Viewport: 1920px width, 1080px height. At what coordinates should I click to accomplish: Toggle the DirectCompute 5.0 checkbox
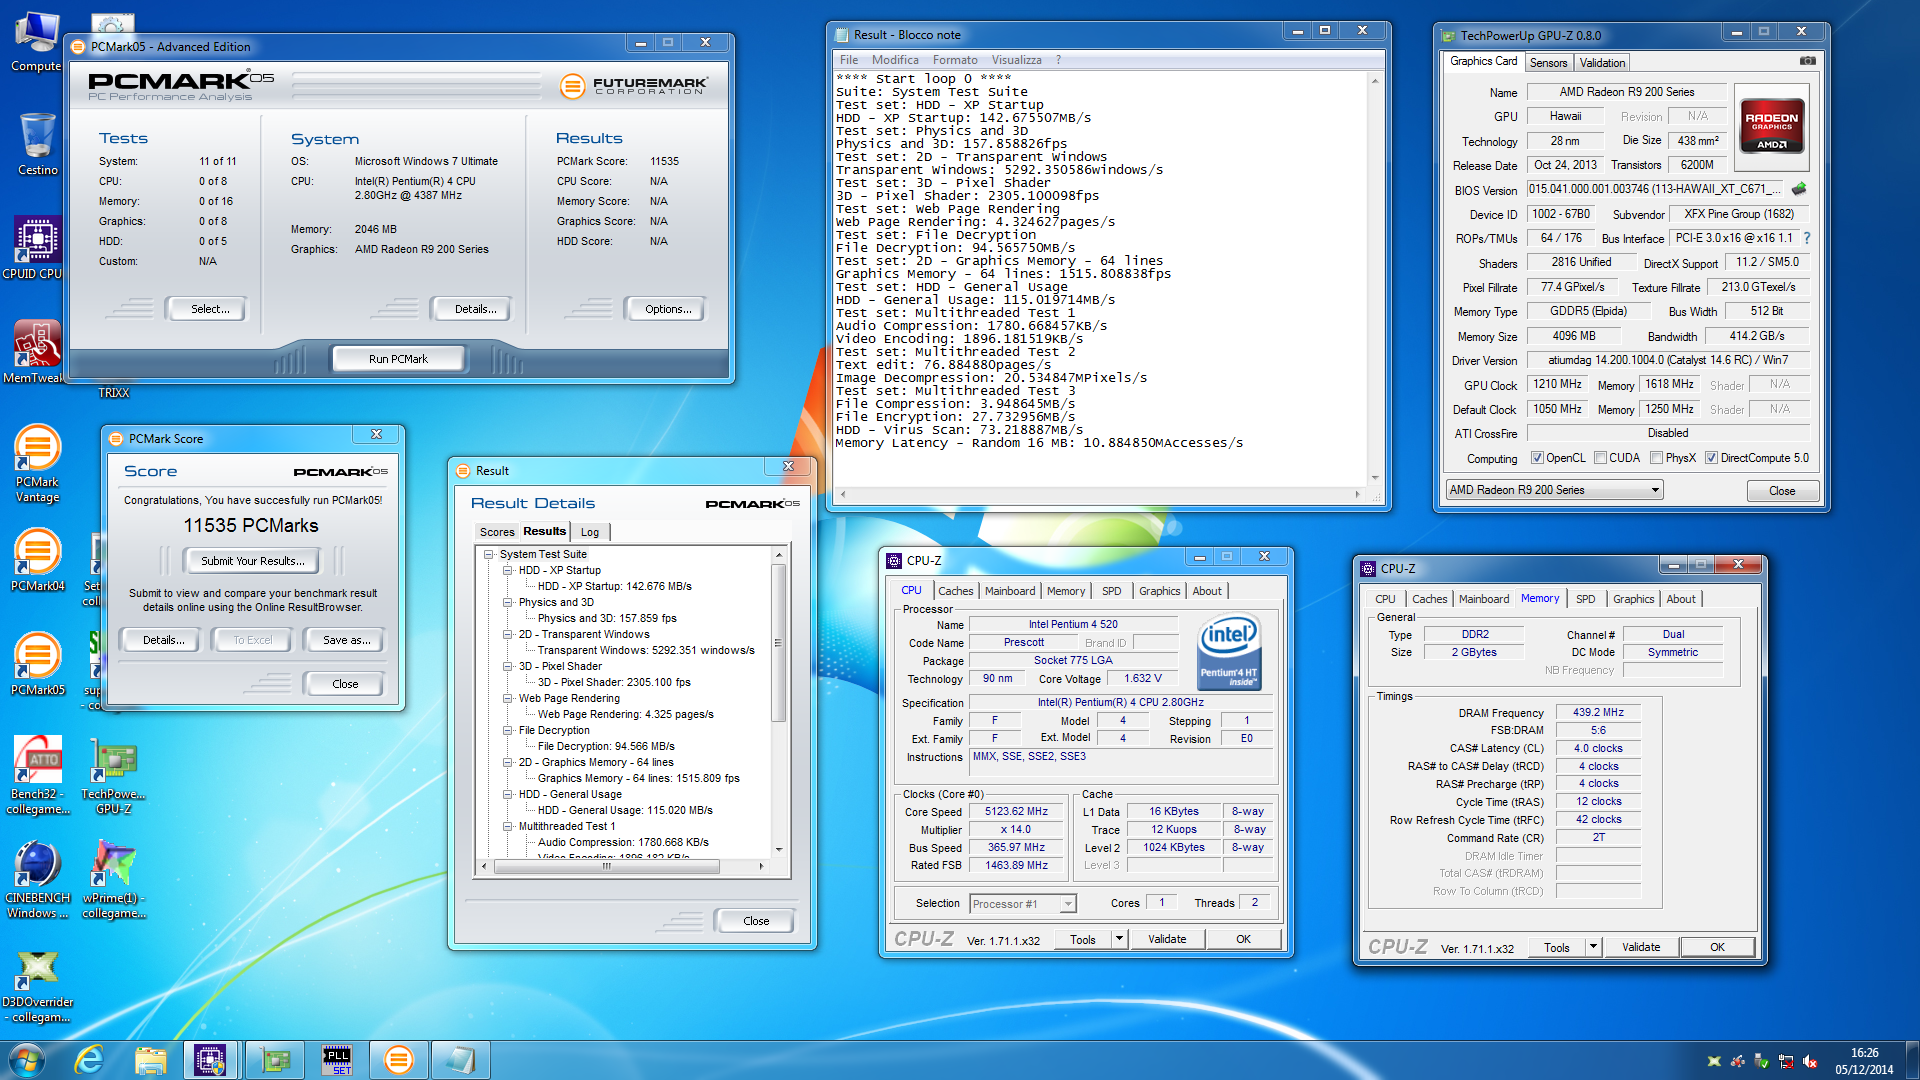click(x=1712, y=458)
